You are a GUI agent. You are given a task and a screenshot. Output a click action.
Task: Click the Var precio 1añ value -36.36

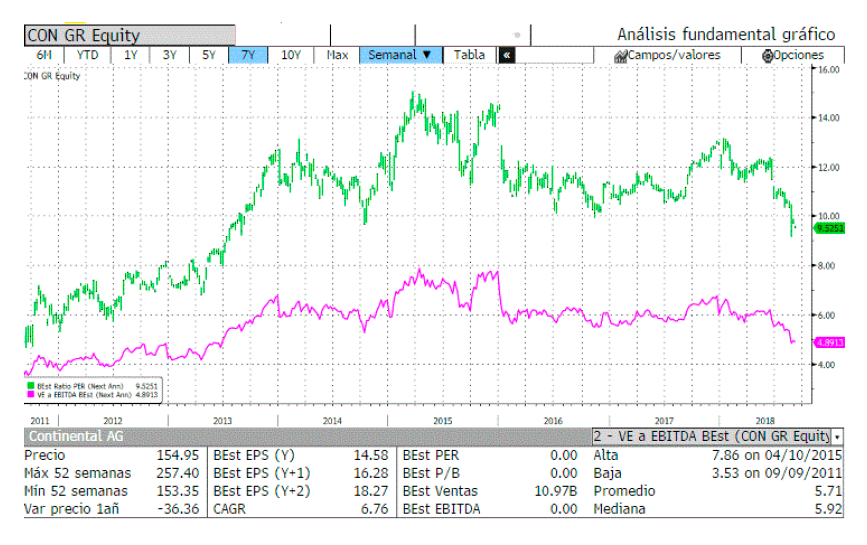179,509
